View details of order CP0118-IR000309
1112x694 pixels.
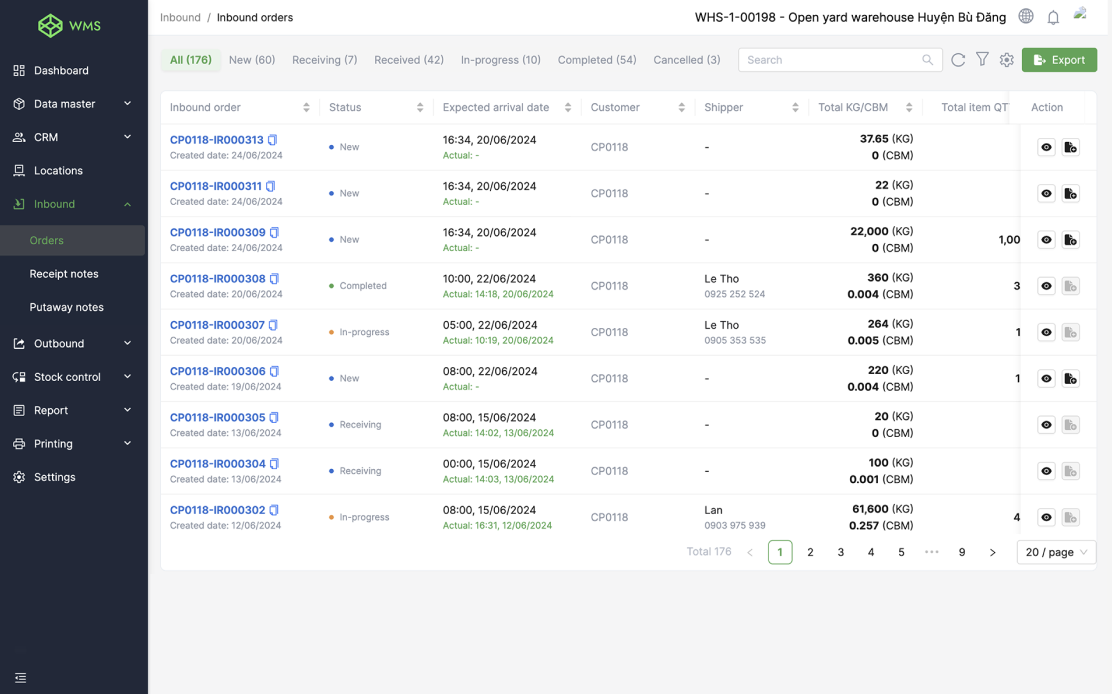pyautogui.click(x=1046, y=240)
